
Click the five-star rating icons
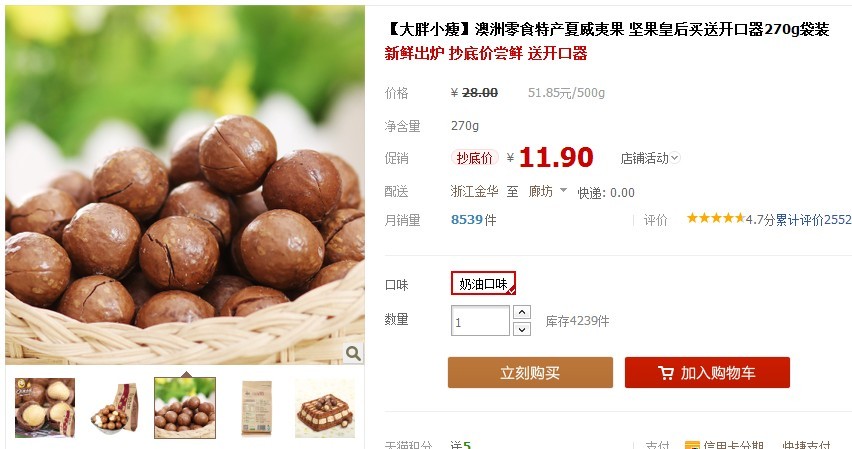click(716, 219)
